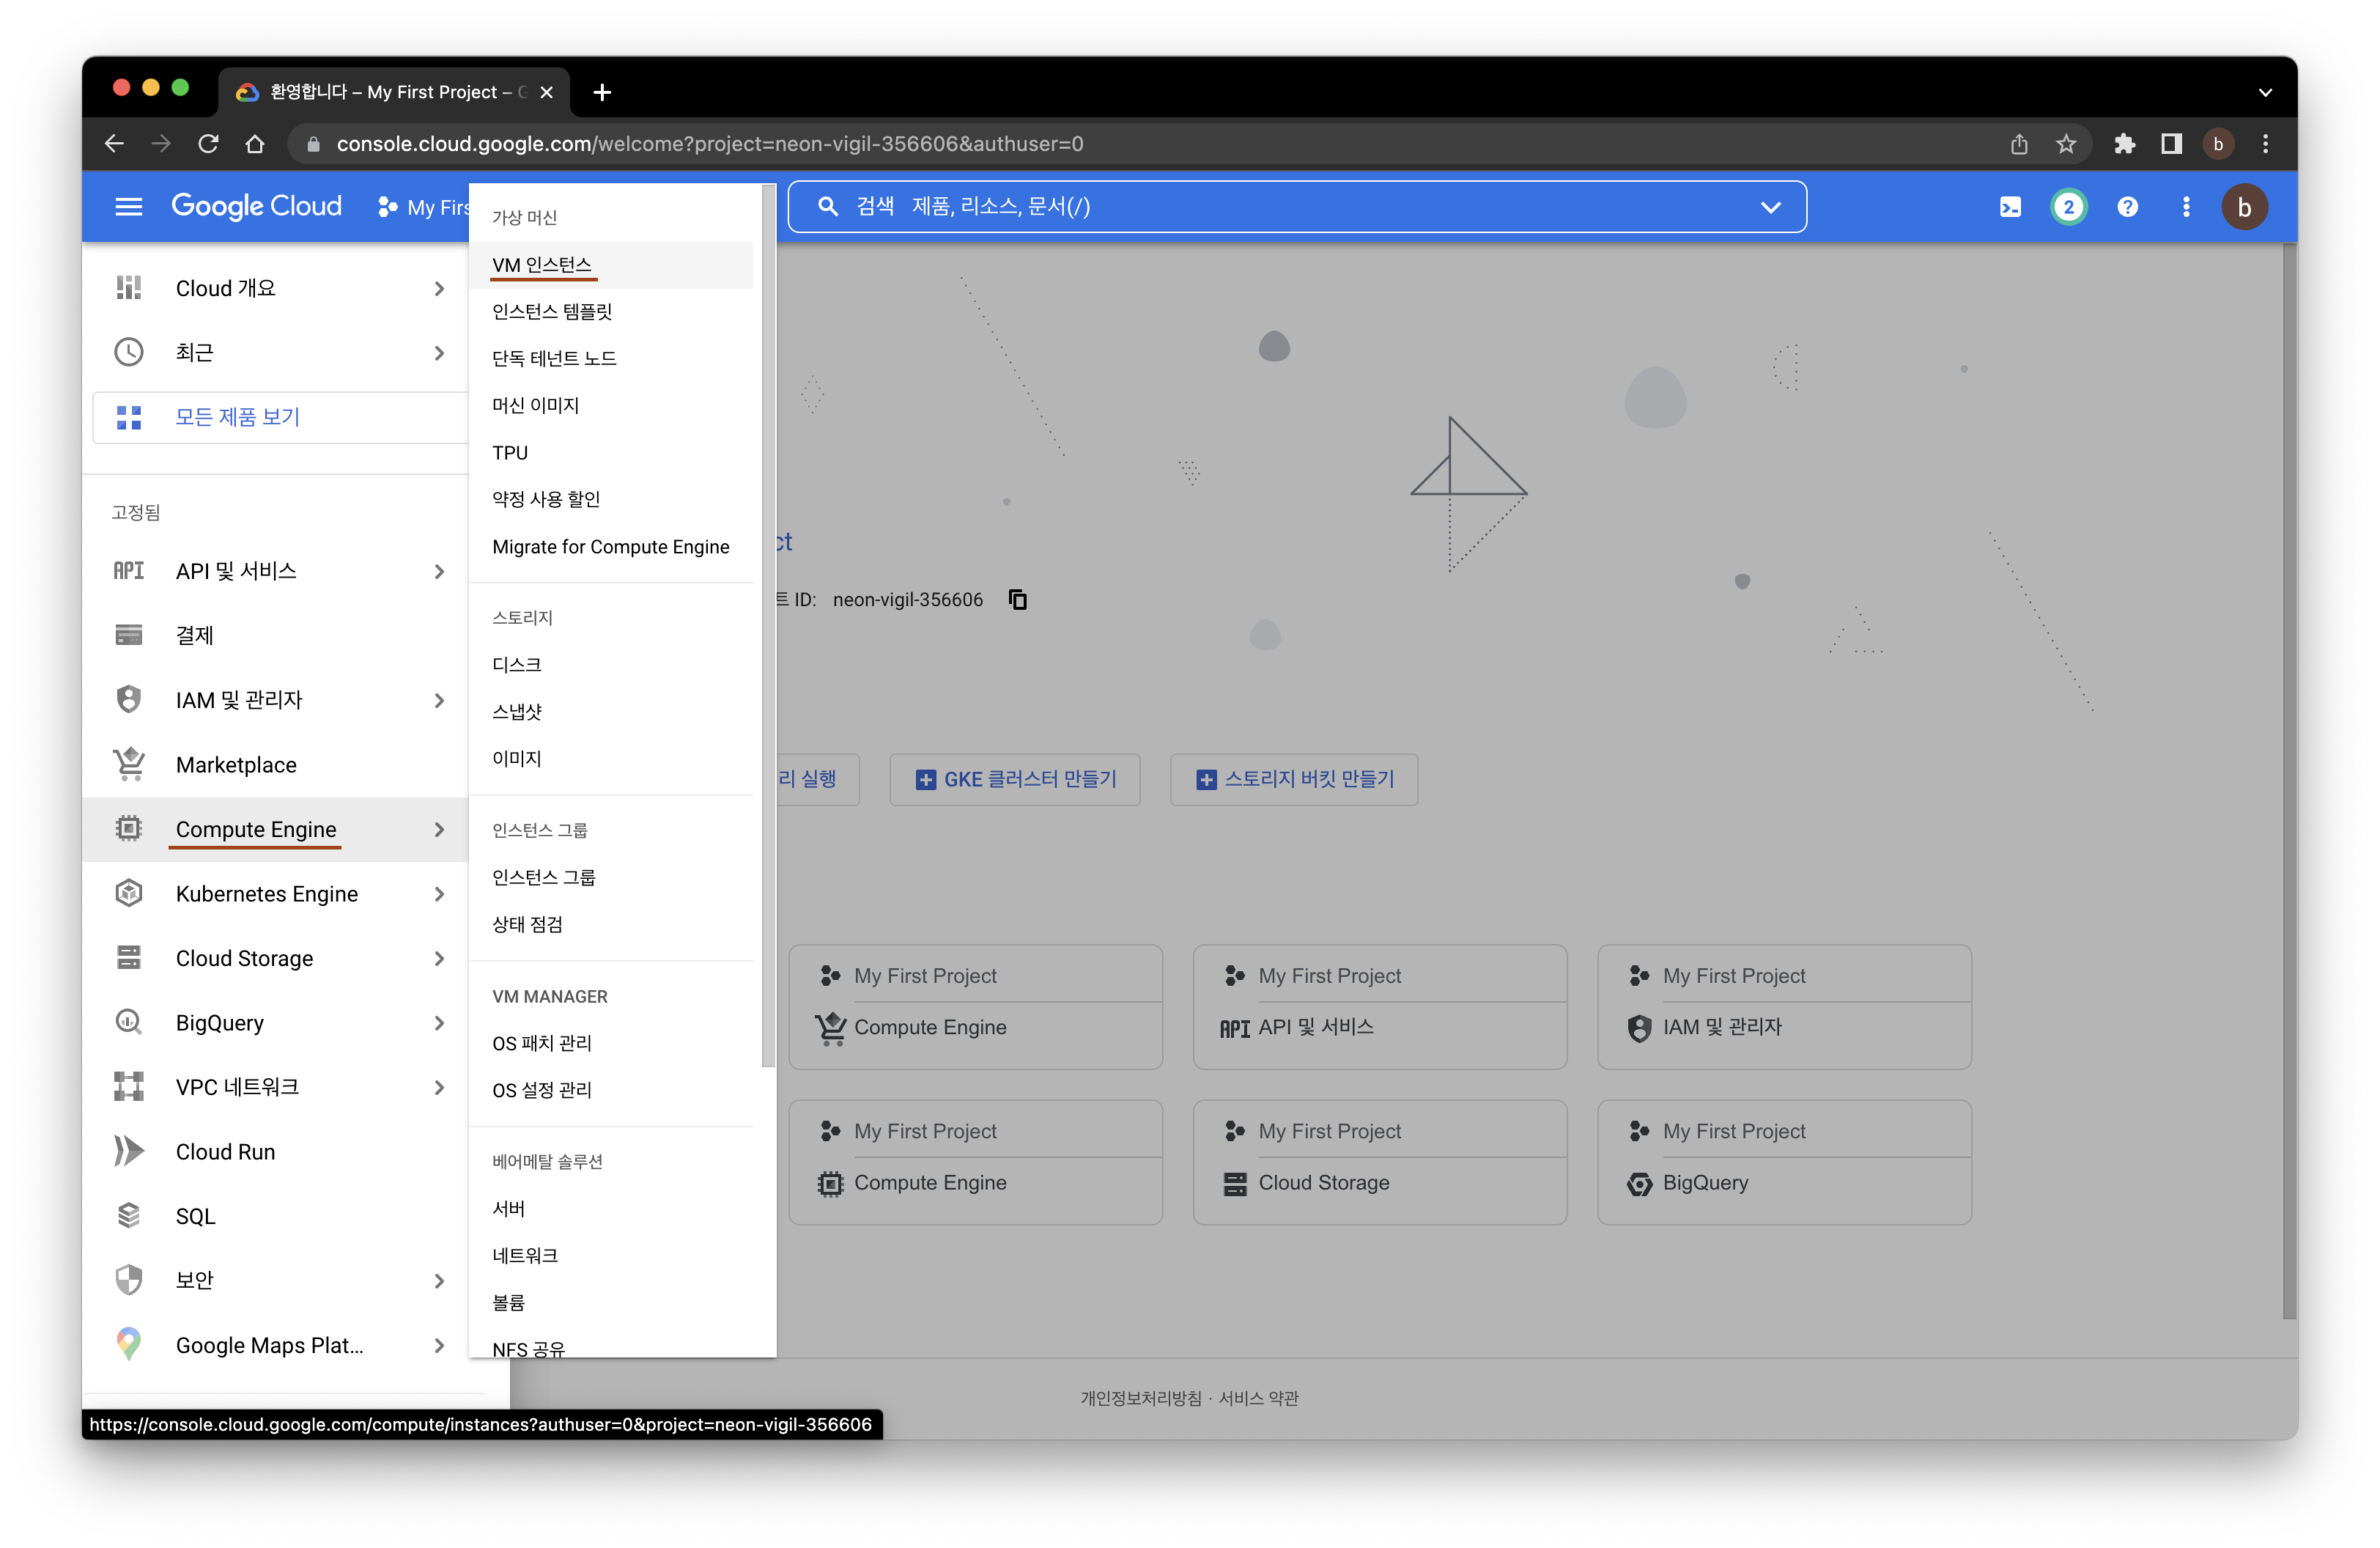This screenshot has height=1548, width=2380.
Task: Select 인스턴스 템플릿 menu entry
Action: (x=611, y=311)
